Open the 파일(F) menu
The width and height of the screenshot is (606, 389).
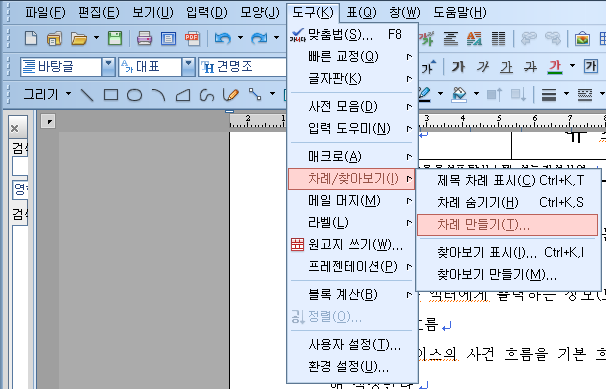[45, 12]
